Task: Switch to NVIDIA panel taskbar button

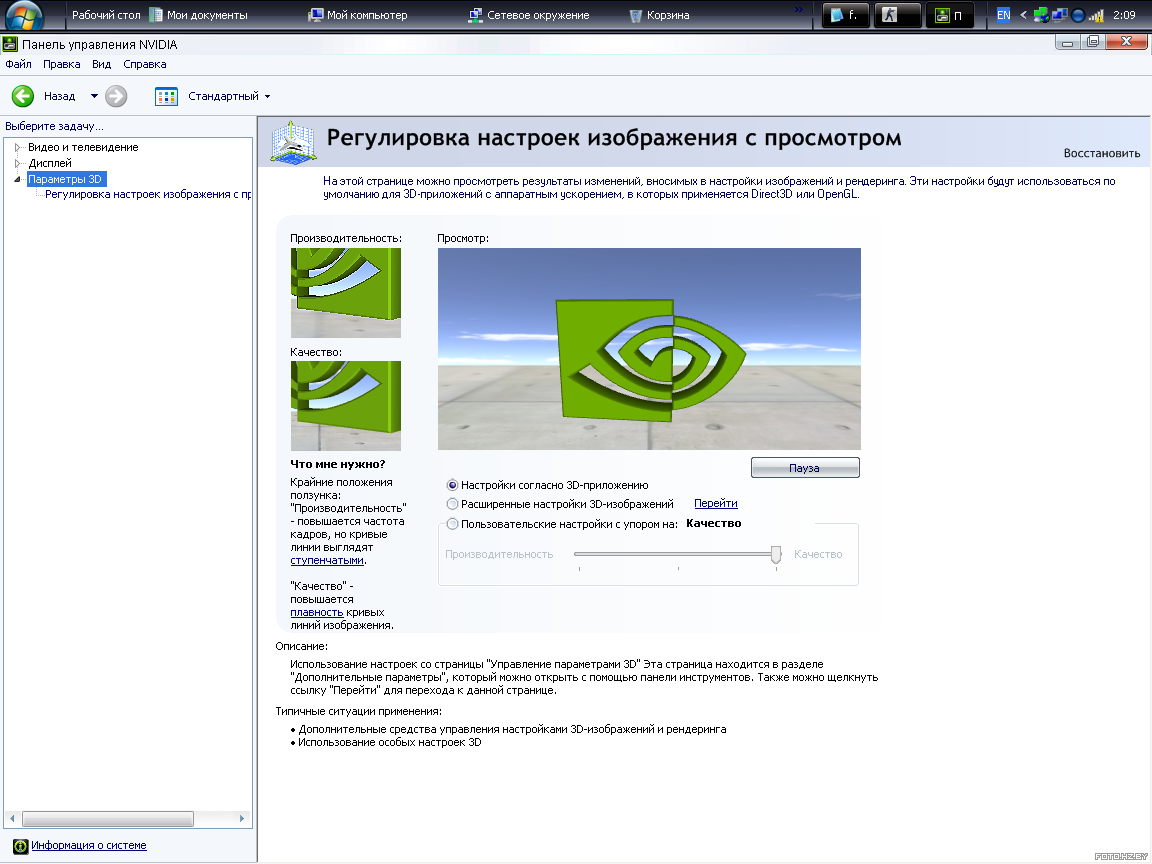Action: coord(949,15)
